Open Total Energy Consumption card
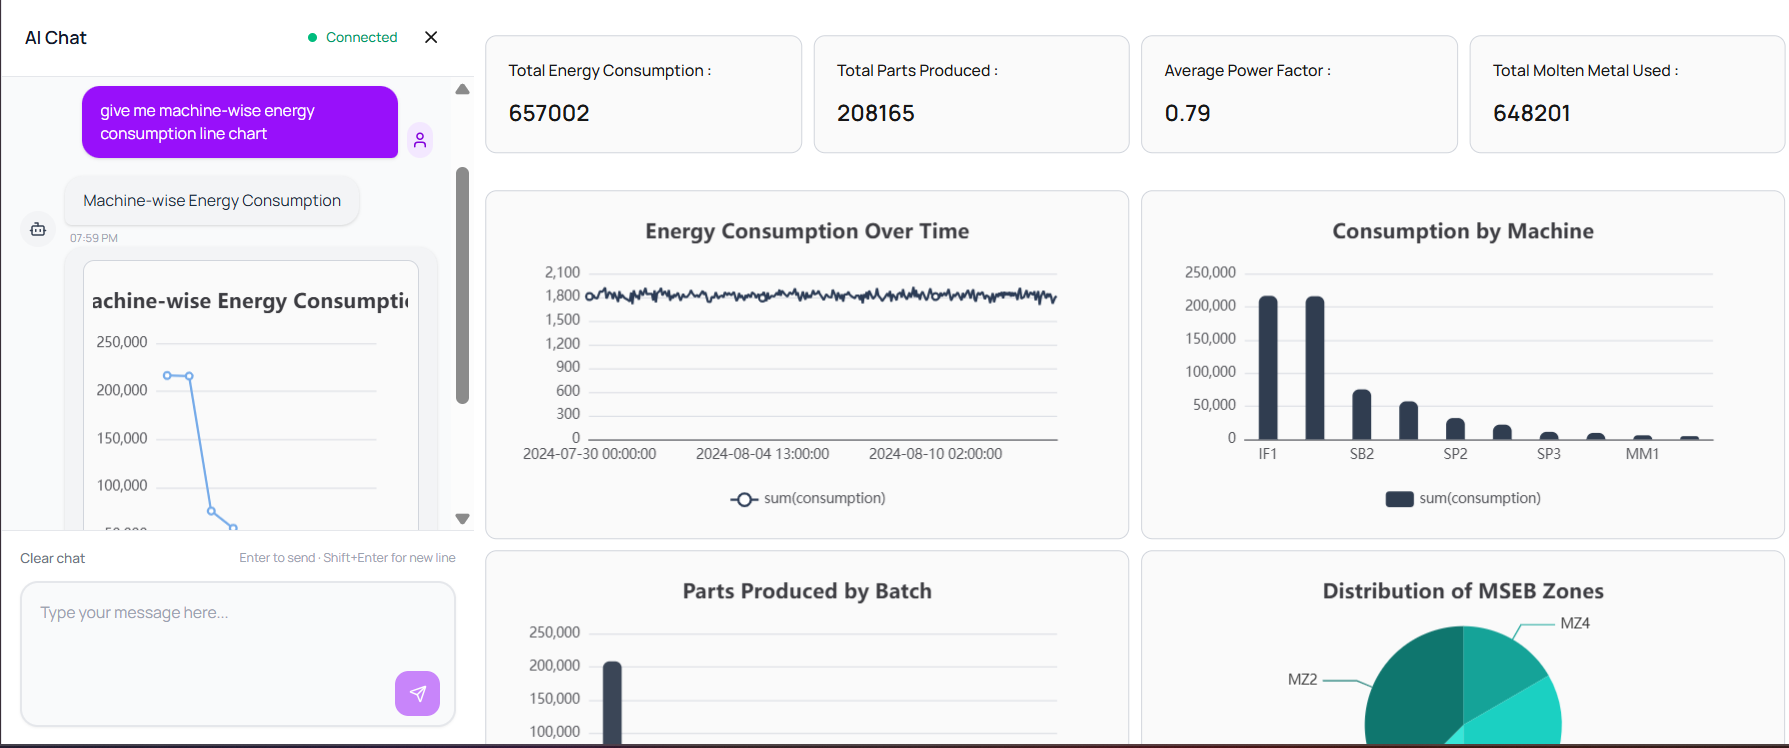Viewport: 1789px width, 748px height. (x=643, y=94)
